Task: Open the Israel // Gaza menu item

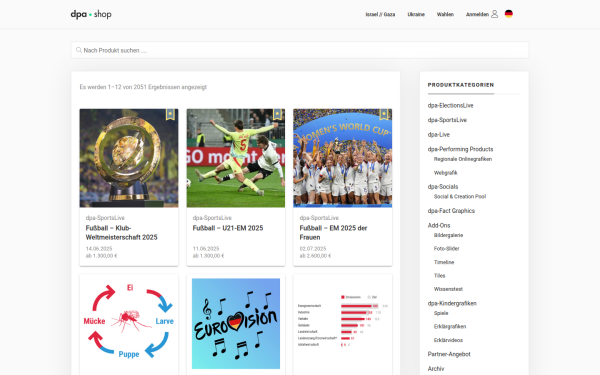Action: click(x=380, y=15)
